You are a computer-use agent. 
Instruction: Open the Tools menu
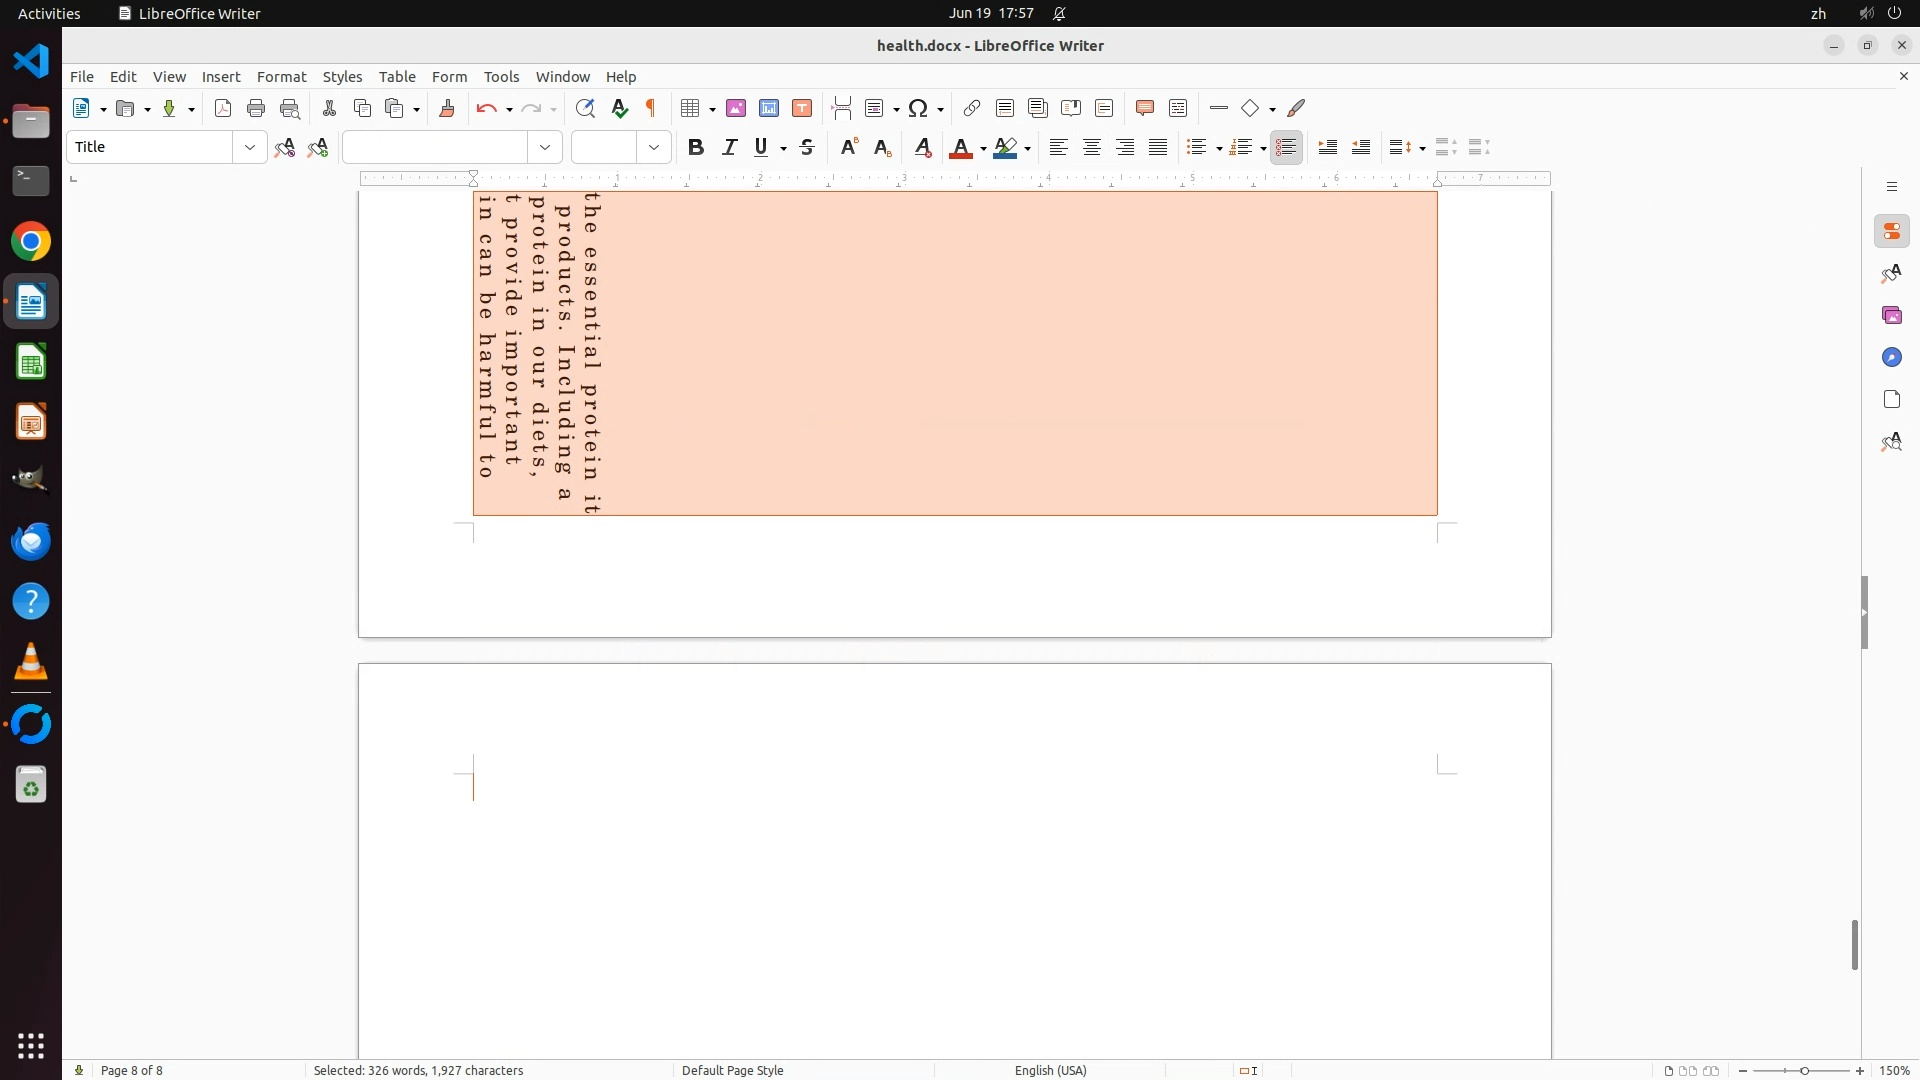[501, 77]
